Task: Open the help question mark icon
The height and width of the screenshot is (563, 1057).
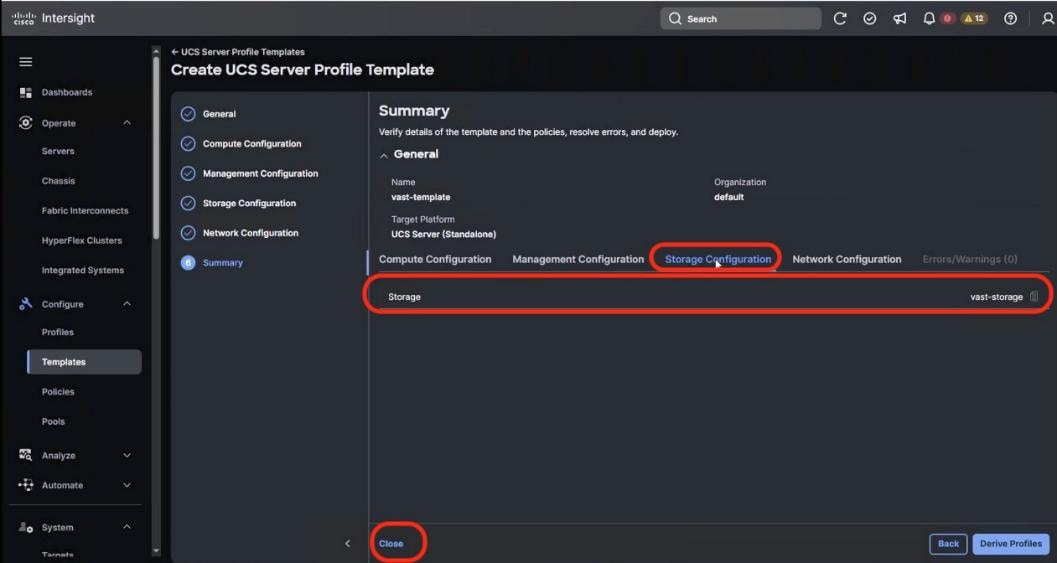Action: 1010,19
